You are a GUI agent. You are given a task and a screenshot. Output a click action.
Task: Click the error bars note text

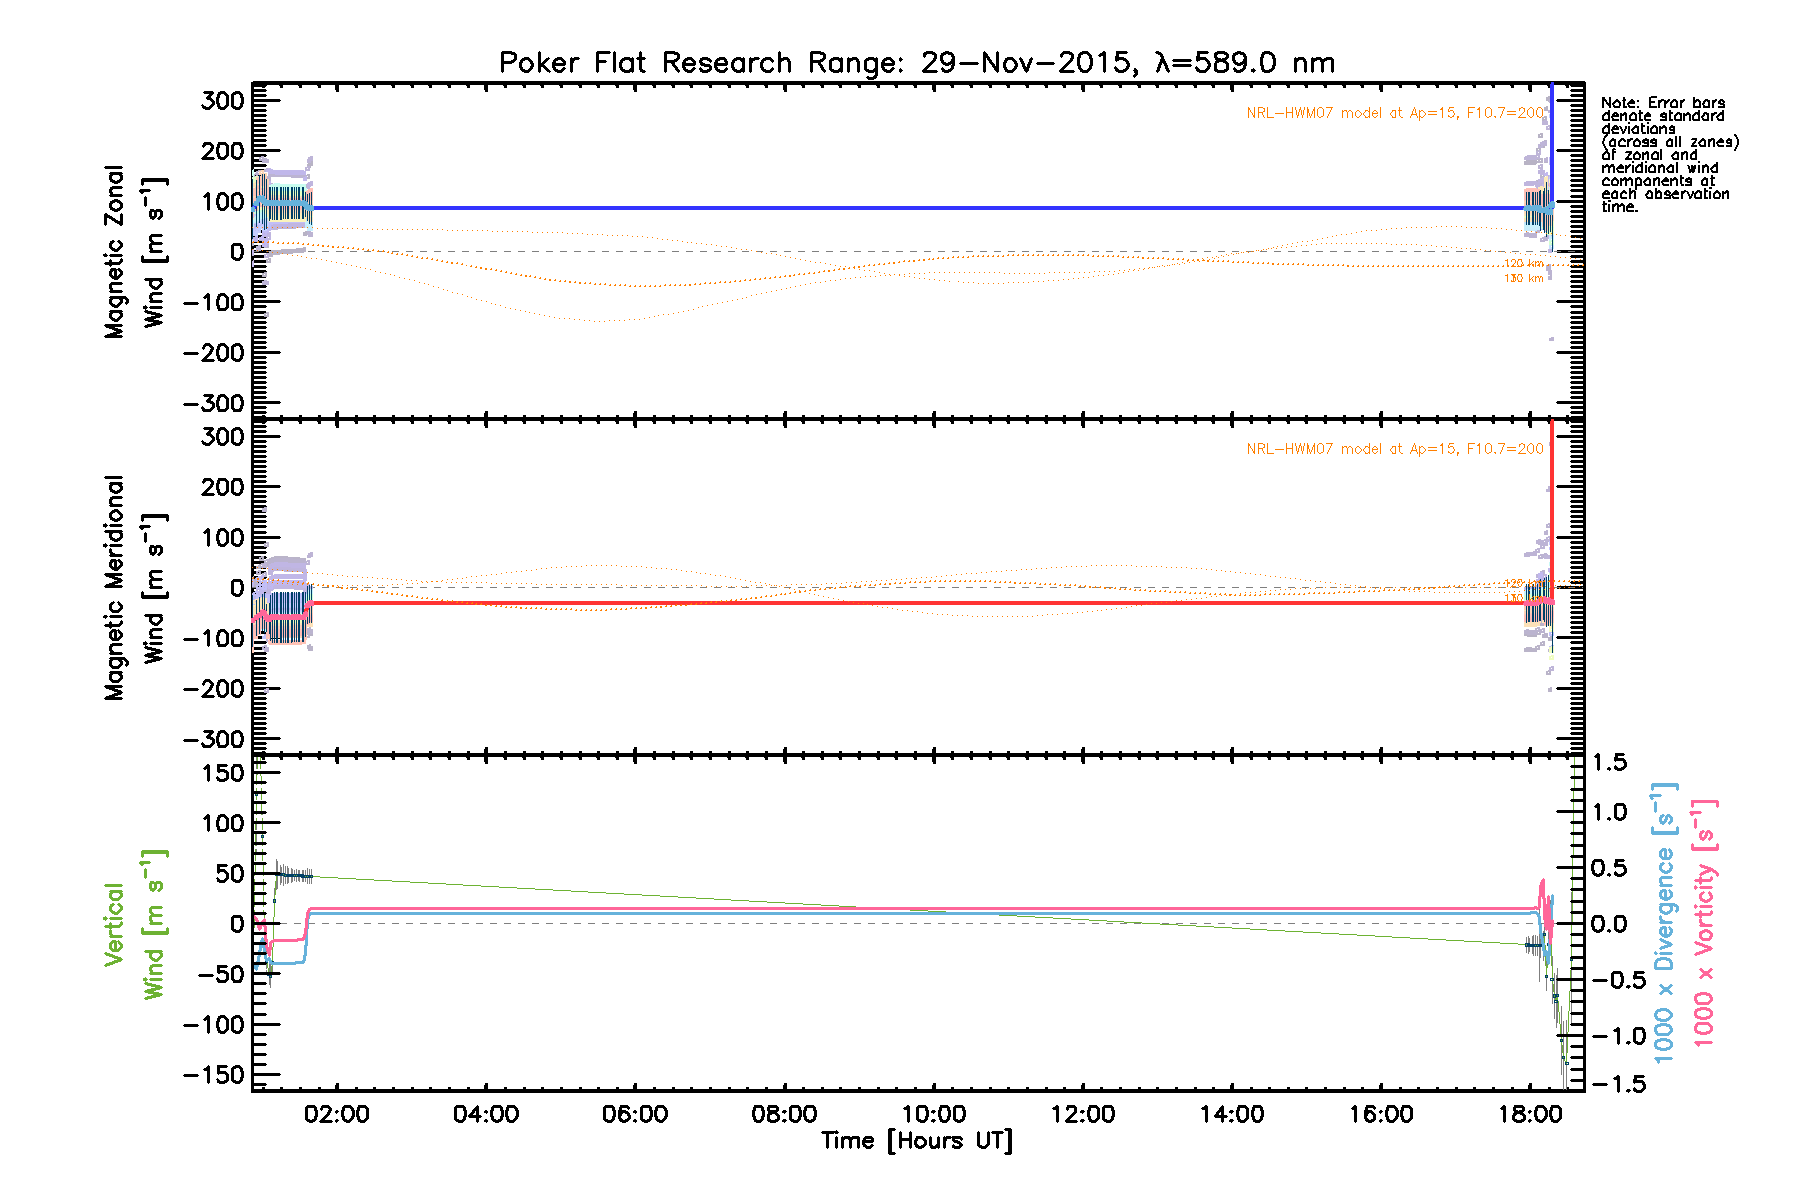[x=1669, y=155]
